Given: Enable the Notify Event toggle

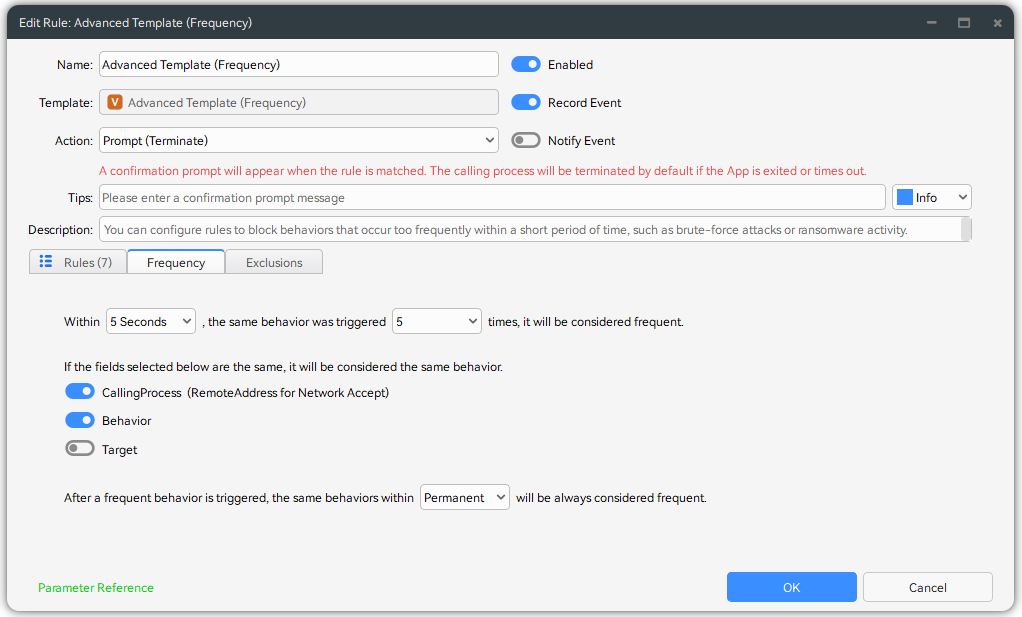Looking at the screenshot, I should click(x=526, y=141).
